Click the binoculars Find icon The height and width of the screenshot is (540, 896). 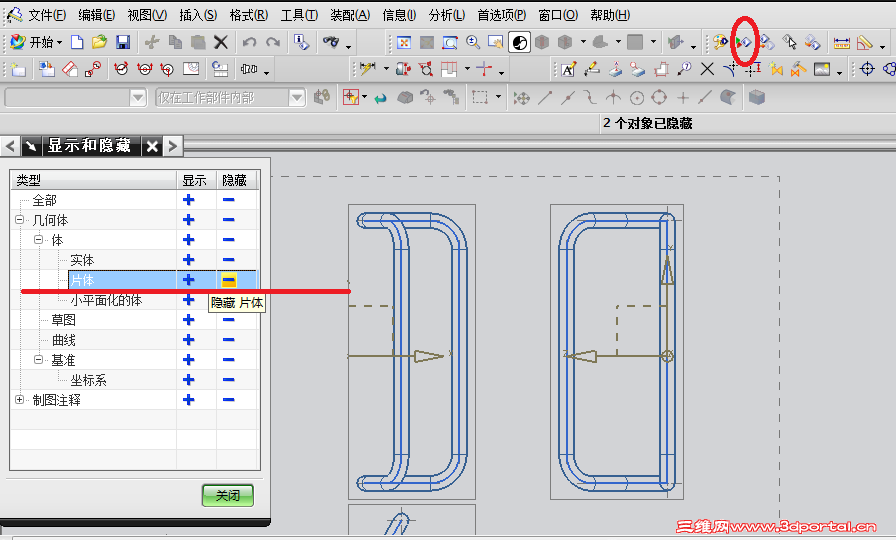331,42
